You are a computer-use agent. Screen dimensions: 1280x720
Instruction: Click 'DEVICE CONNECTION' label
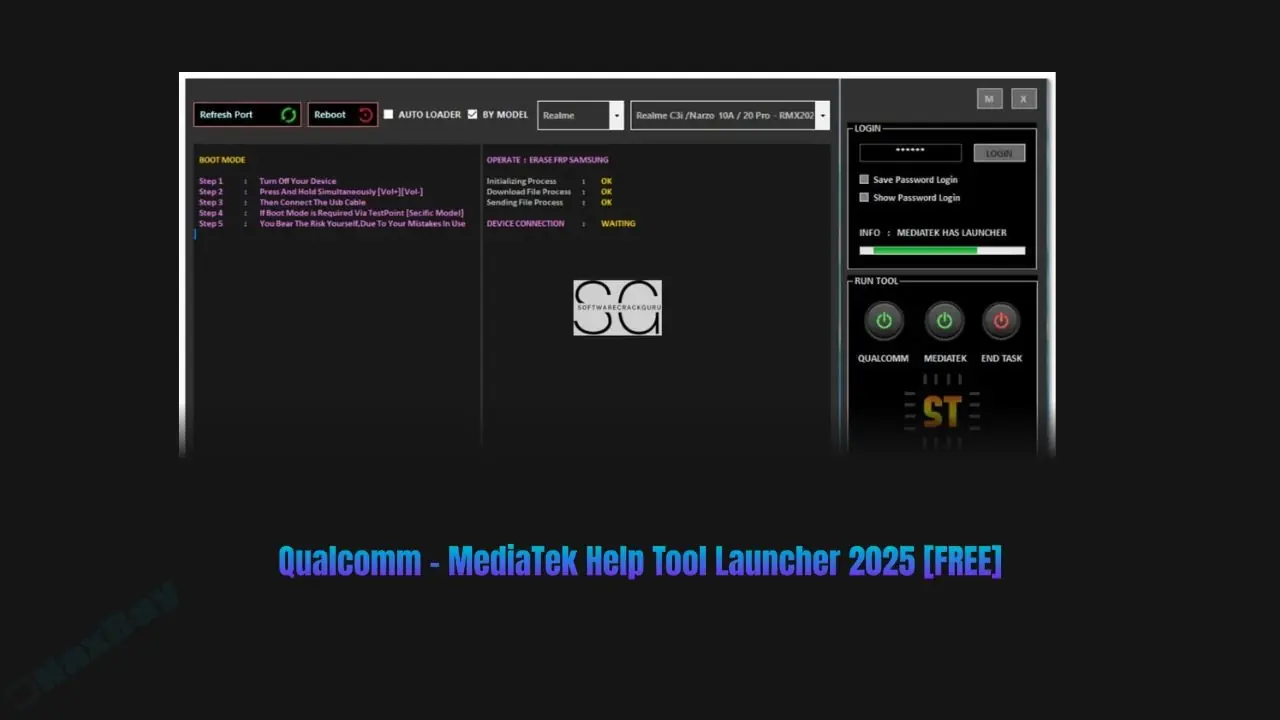[x=525, y=224]
